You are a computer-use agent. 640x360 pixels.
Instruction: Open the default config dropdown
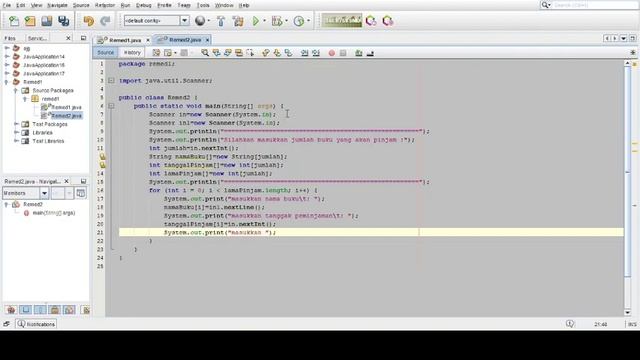coord(184,20)
